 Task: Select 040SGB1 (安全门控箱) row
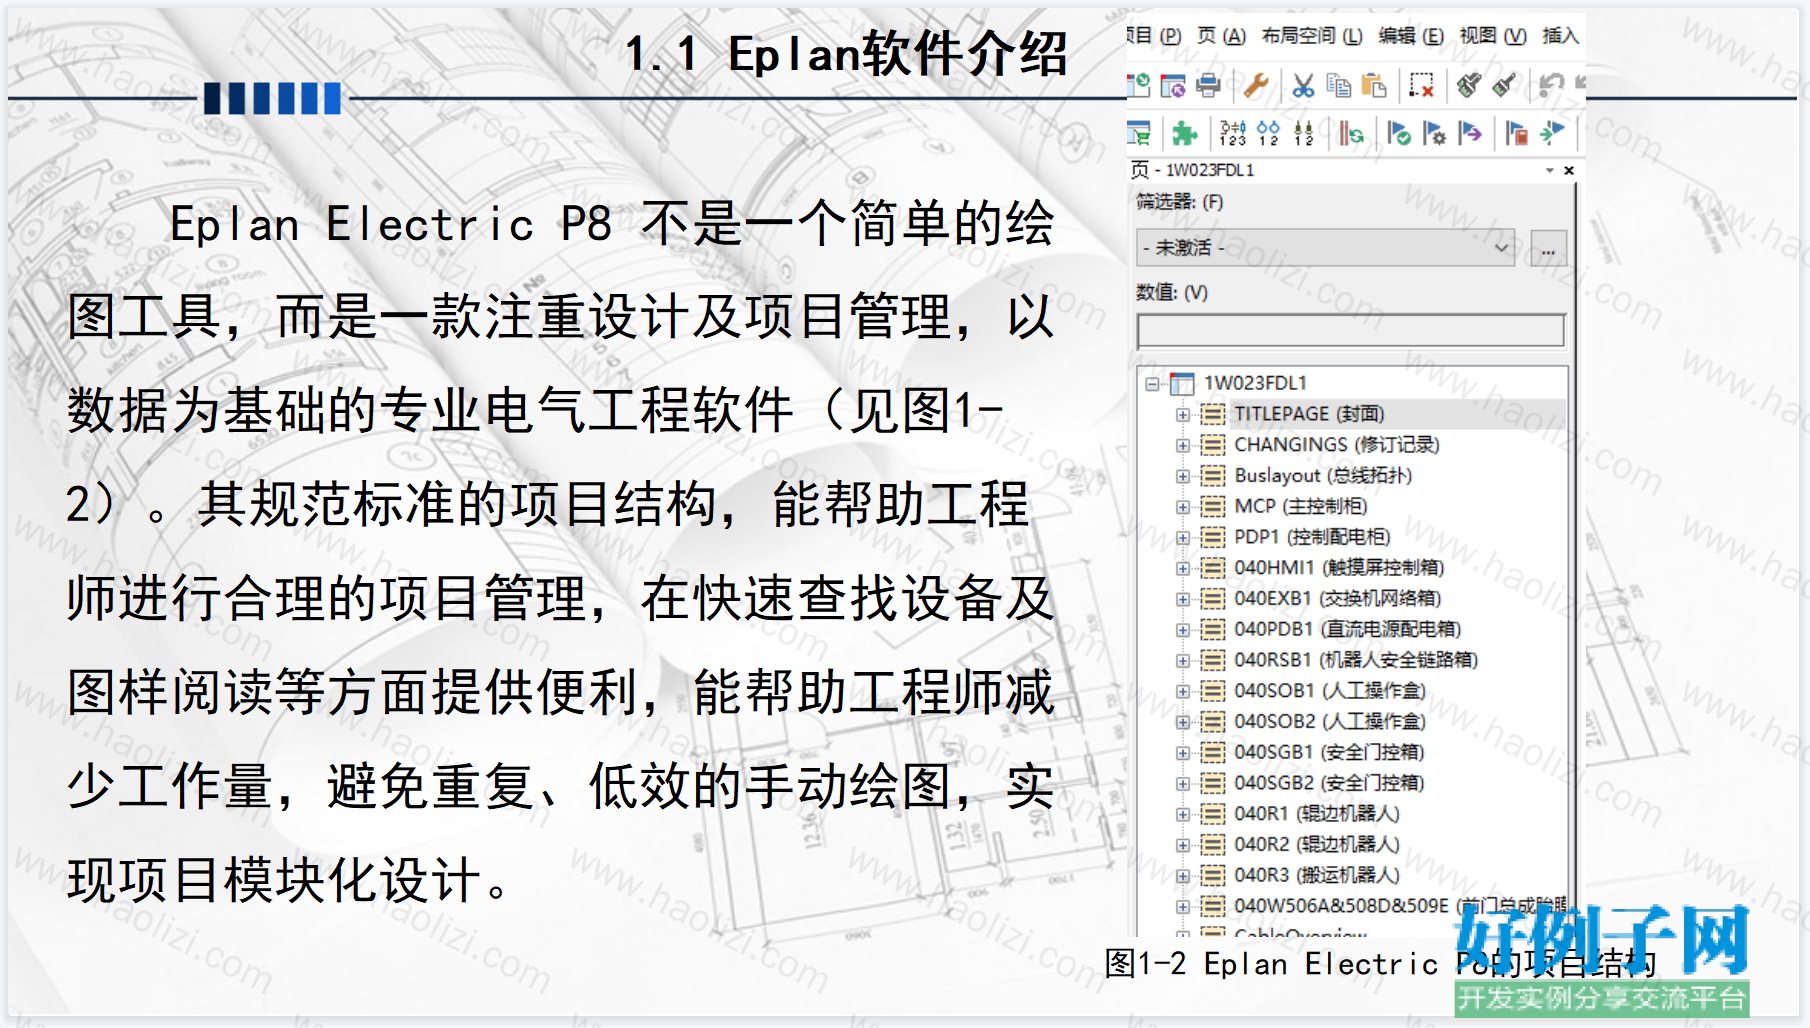(1329, 752)
